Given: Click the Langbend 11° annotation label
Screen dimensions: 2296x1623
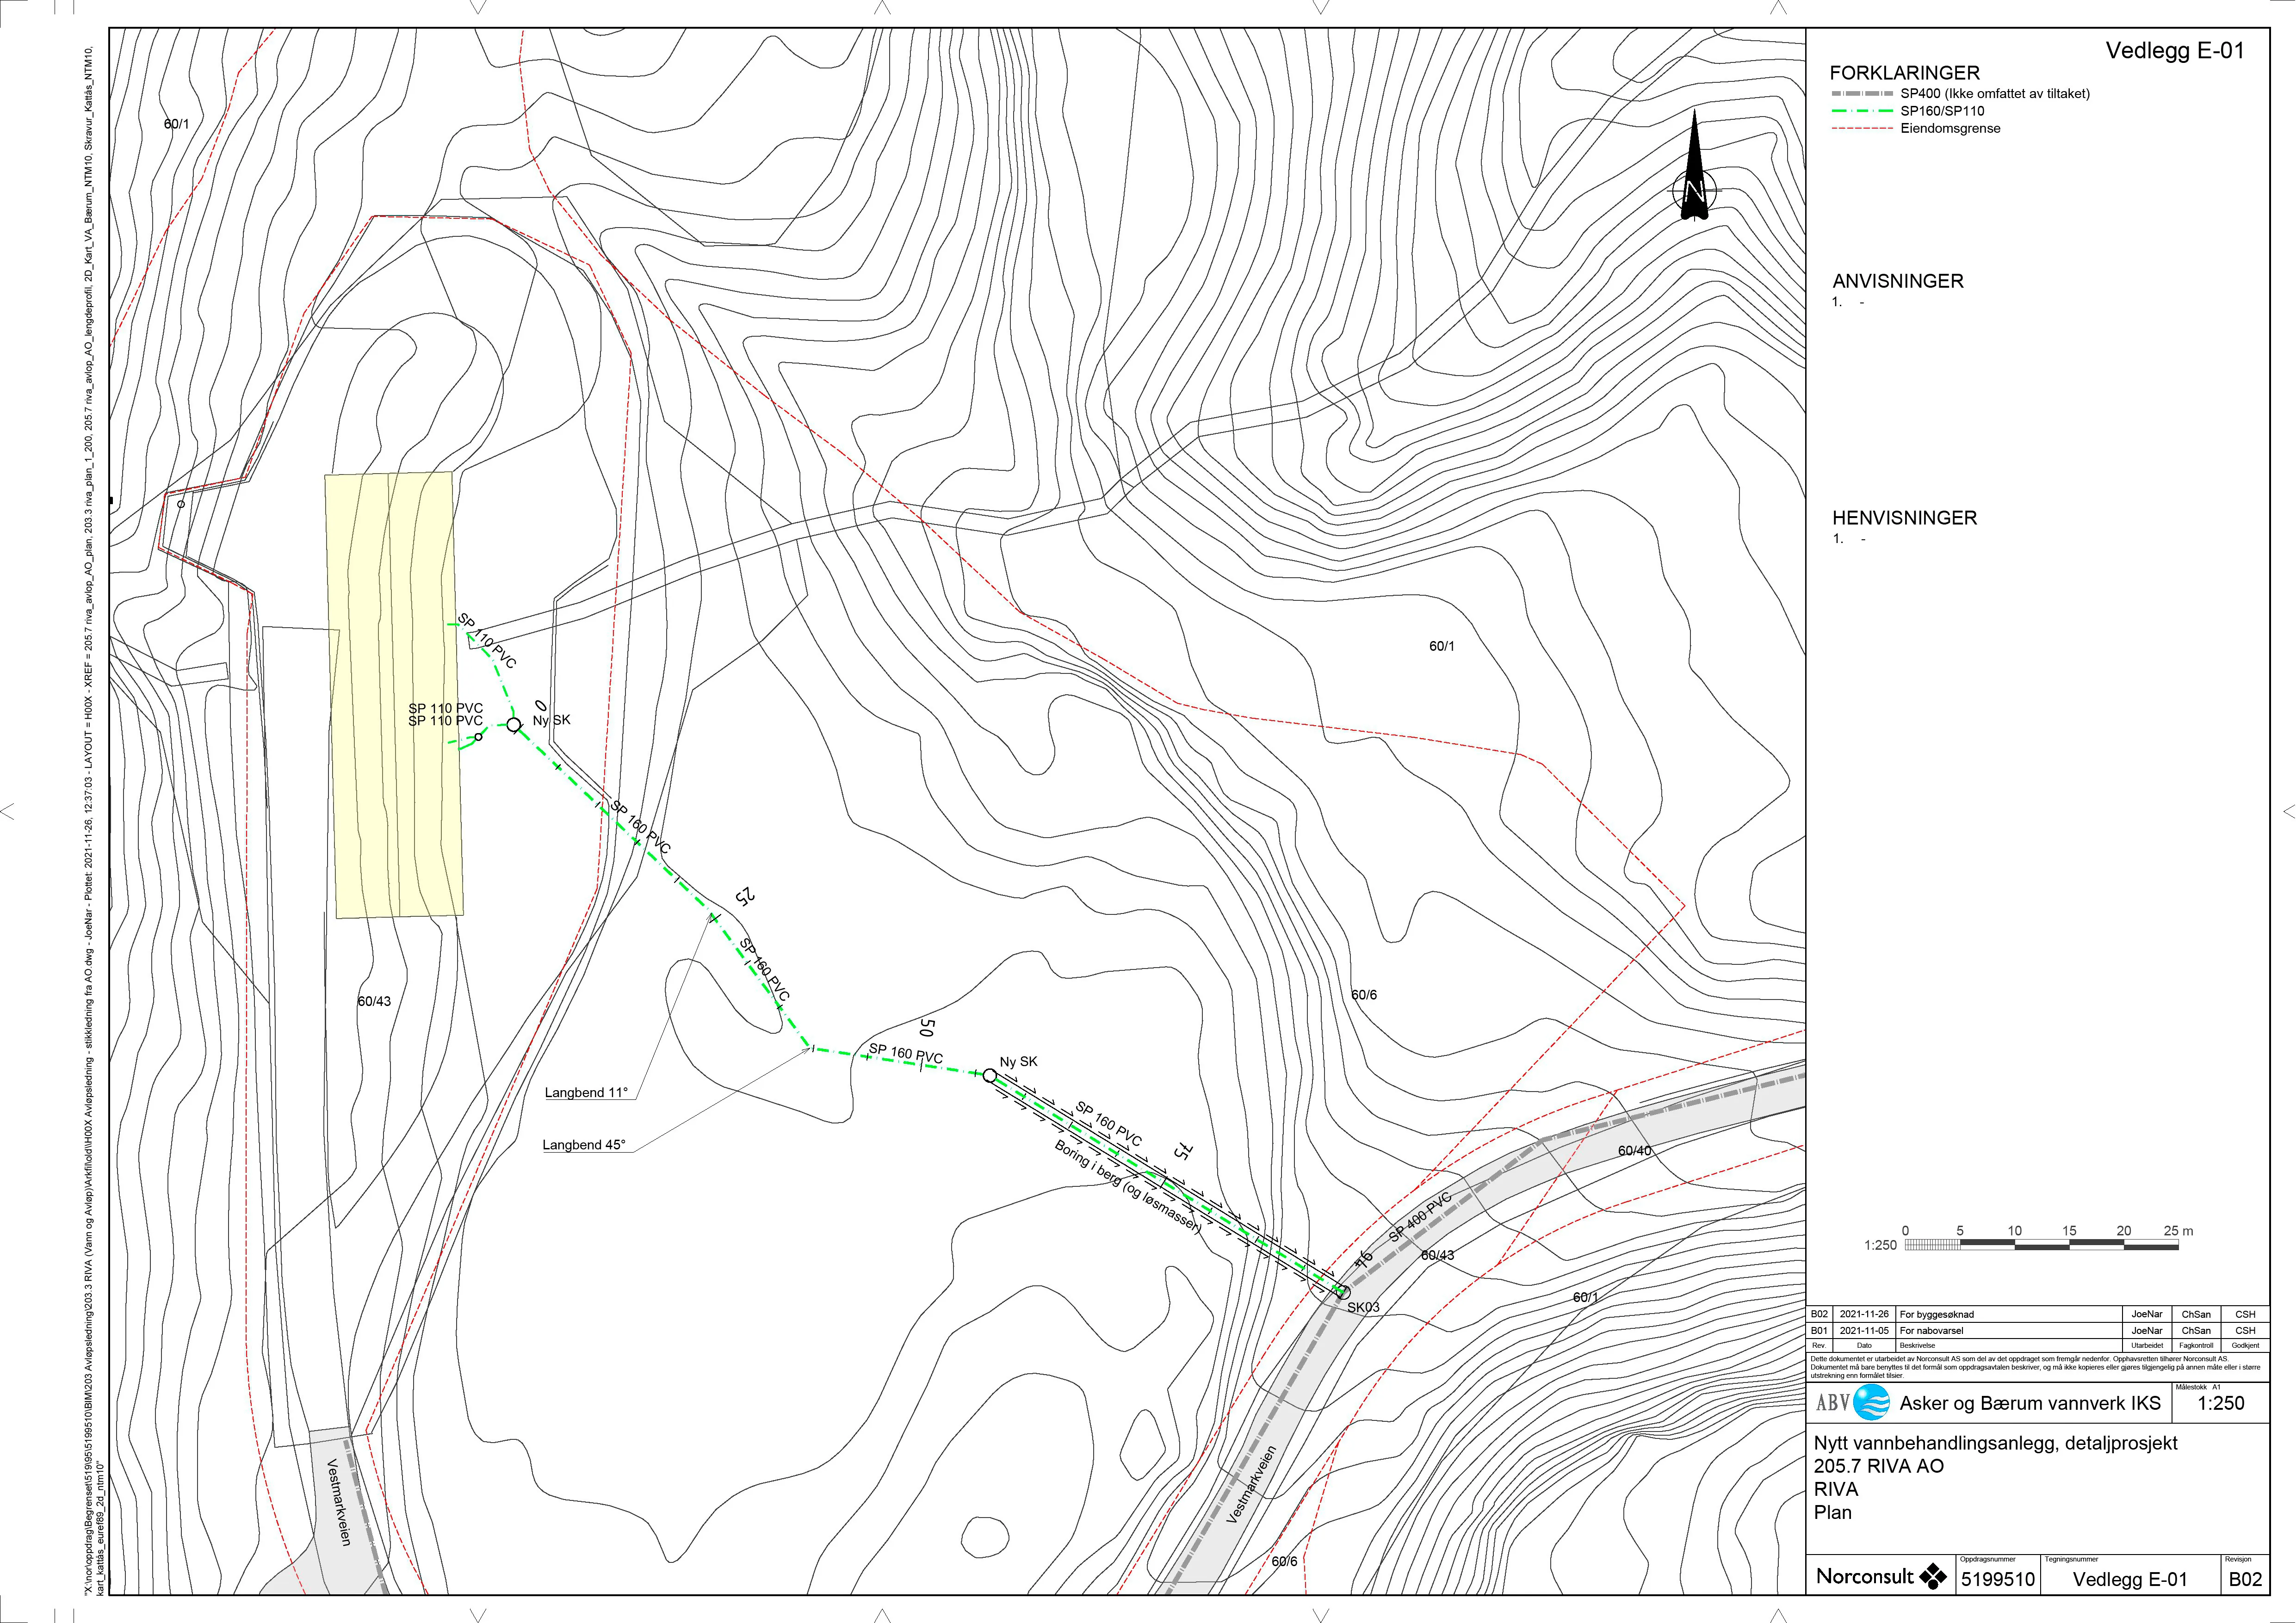Looking at the screenshot, I should [586, 1092].
